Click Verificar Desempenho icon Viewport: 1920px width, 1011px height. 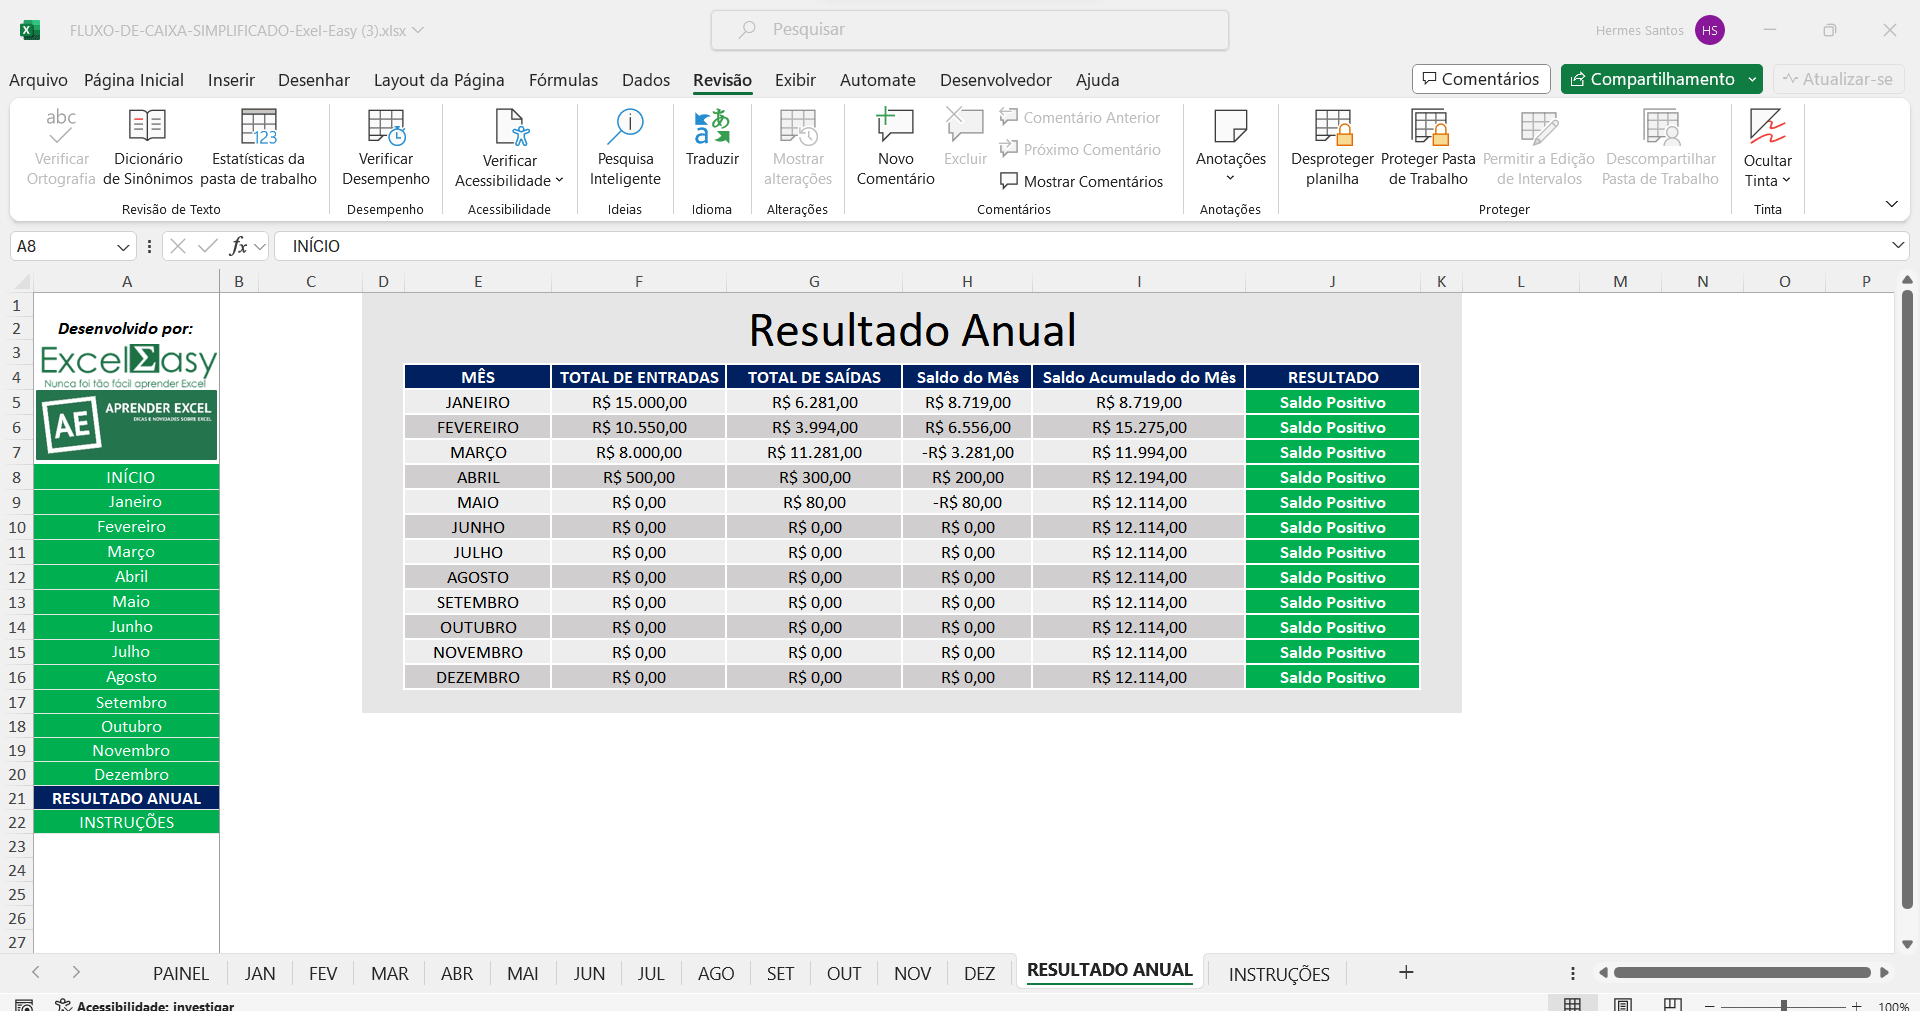386,128
